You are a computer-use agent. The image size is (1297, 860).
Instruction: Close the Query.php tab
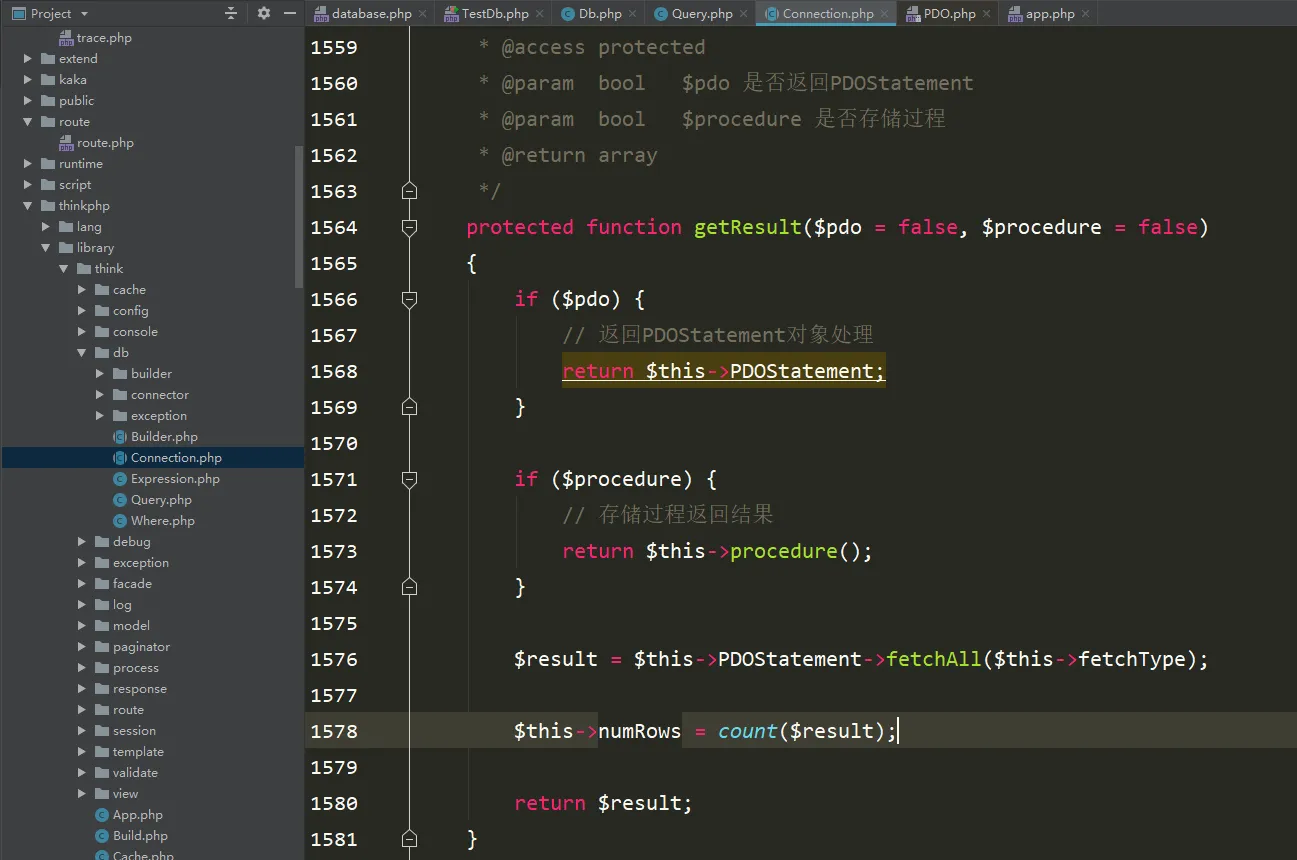pyautogui.click(x=745, y=14)
